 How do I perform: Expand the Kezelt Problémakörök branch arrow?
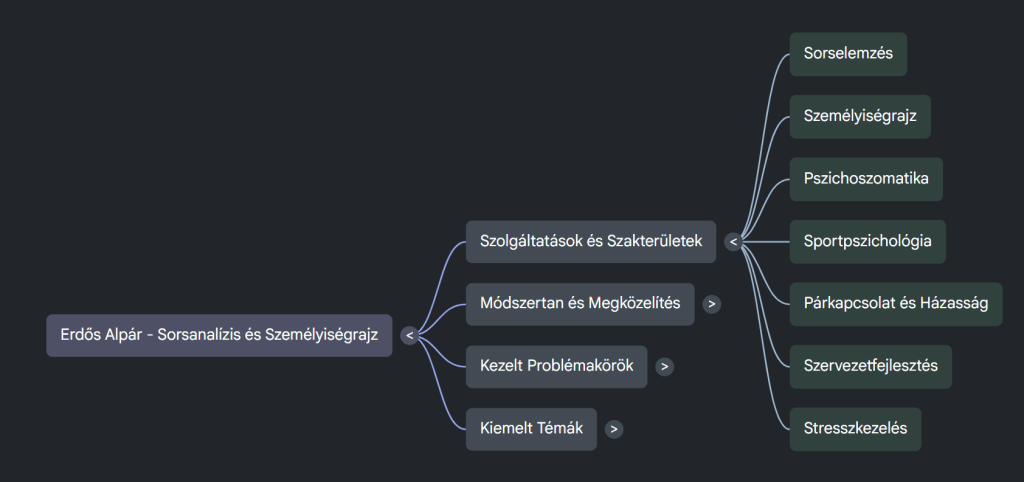point(665,367)
